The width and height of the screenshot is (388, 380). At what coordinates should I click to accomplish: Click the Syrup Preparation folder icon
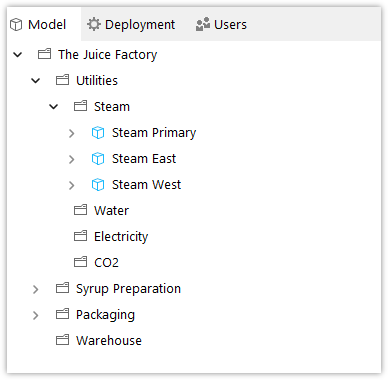[x=62, y=288]
